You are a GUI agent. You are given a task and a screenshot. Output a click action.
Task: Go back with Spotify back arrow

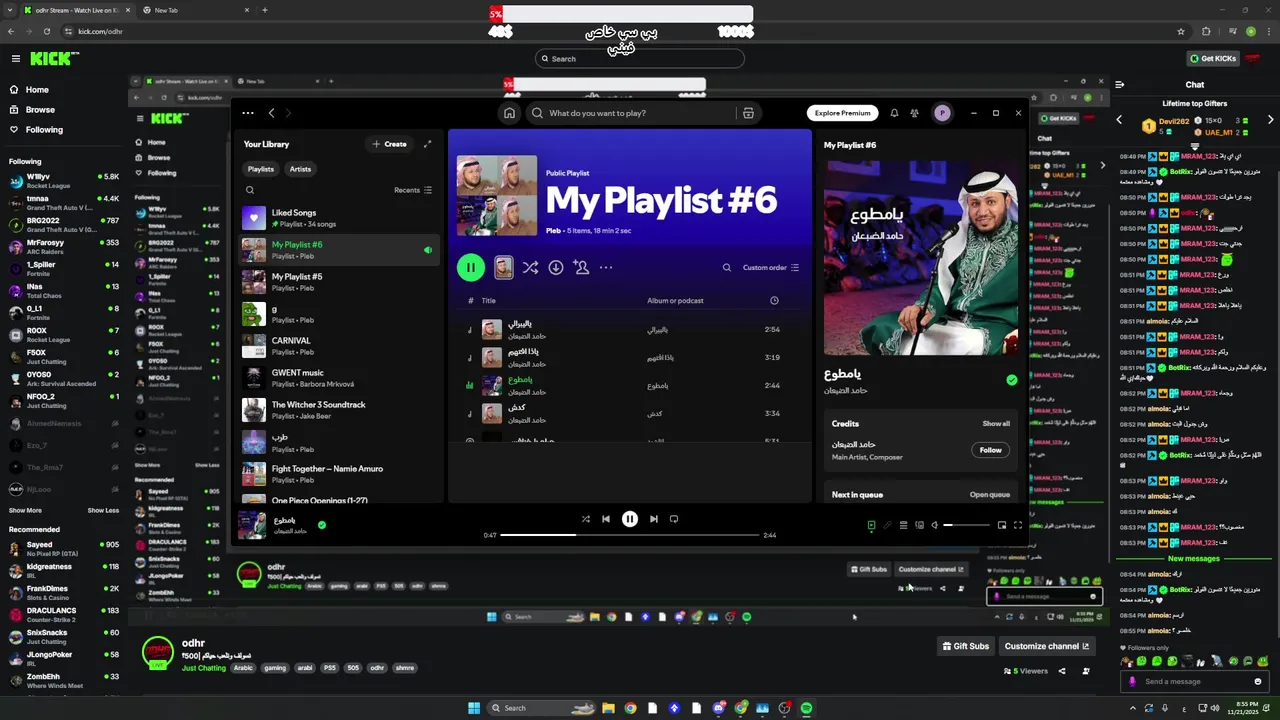271,113
